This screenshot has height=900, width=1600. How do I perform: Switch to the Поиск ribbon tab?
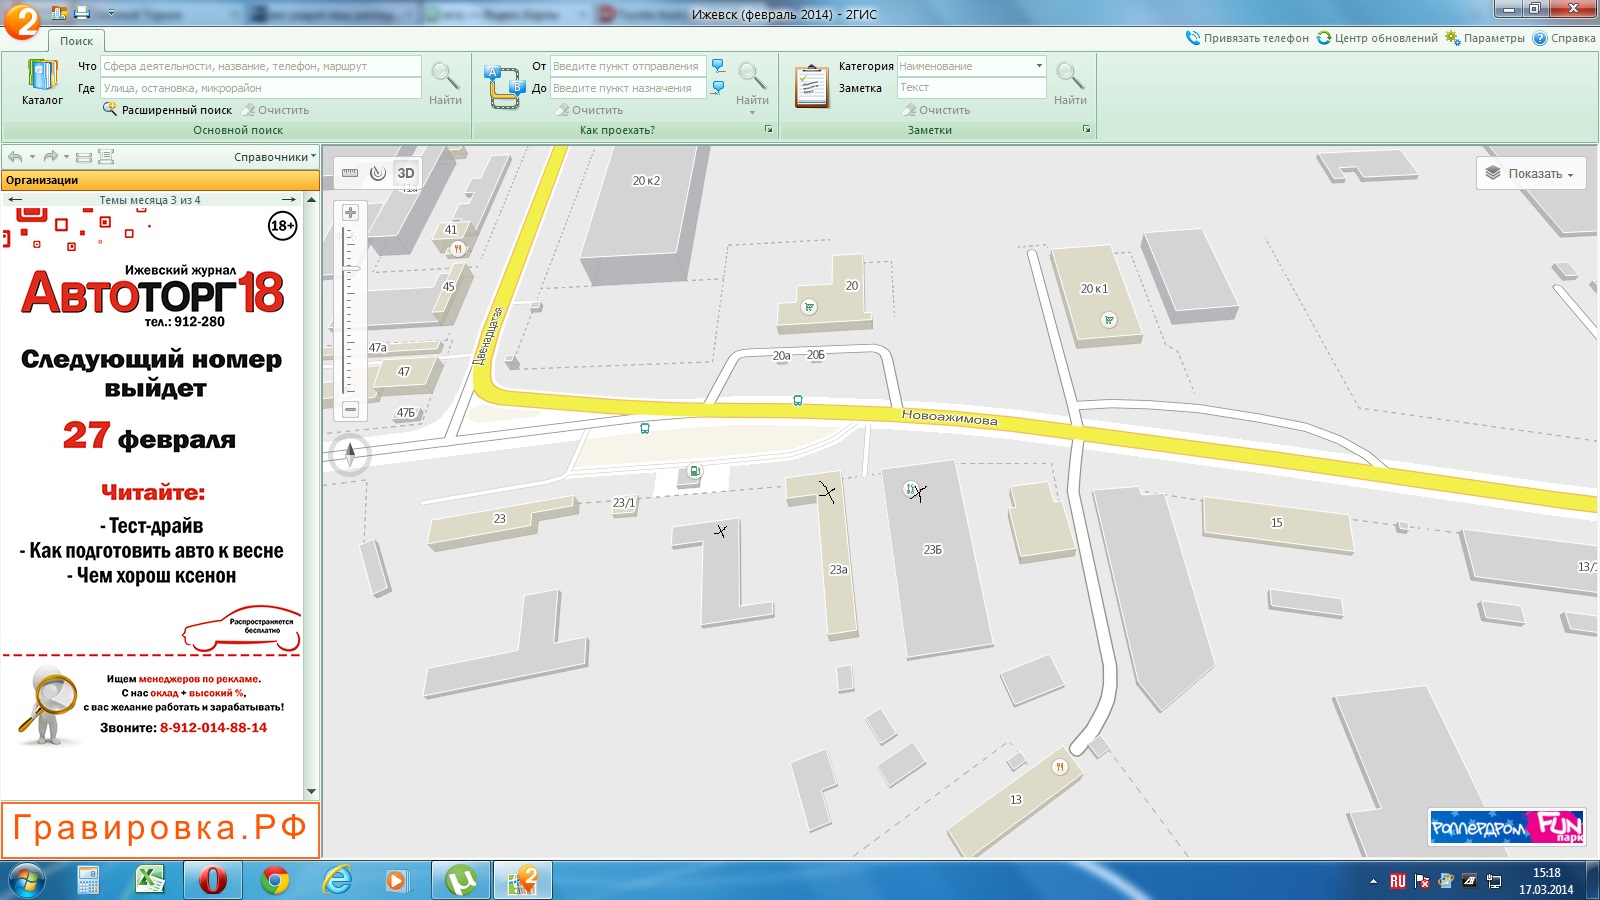point(76,41)
